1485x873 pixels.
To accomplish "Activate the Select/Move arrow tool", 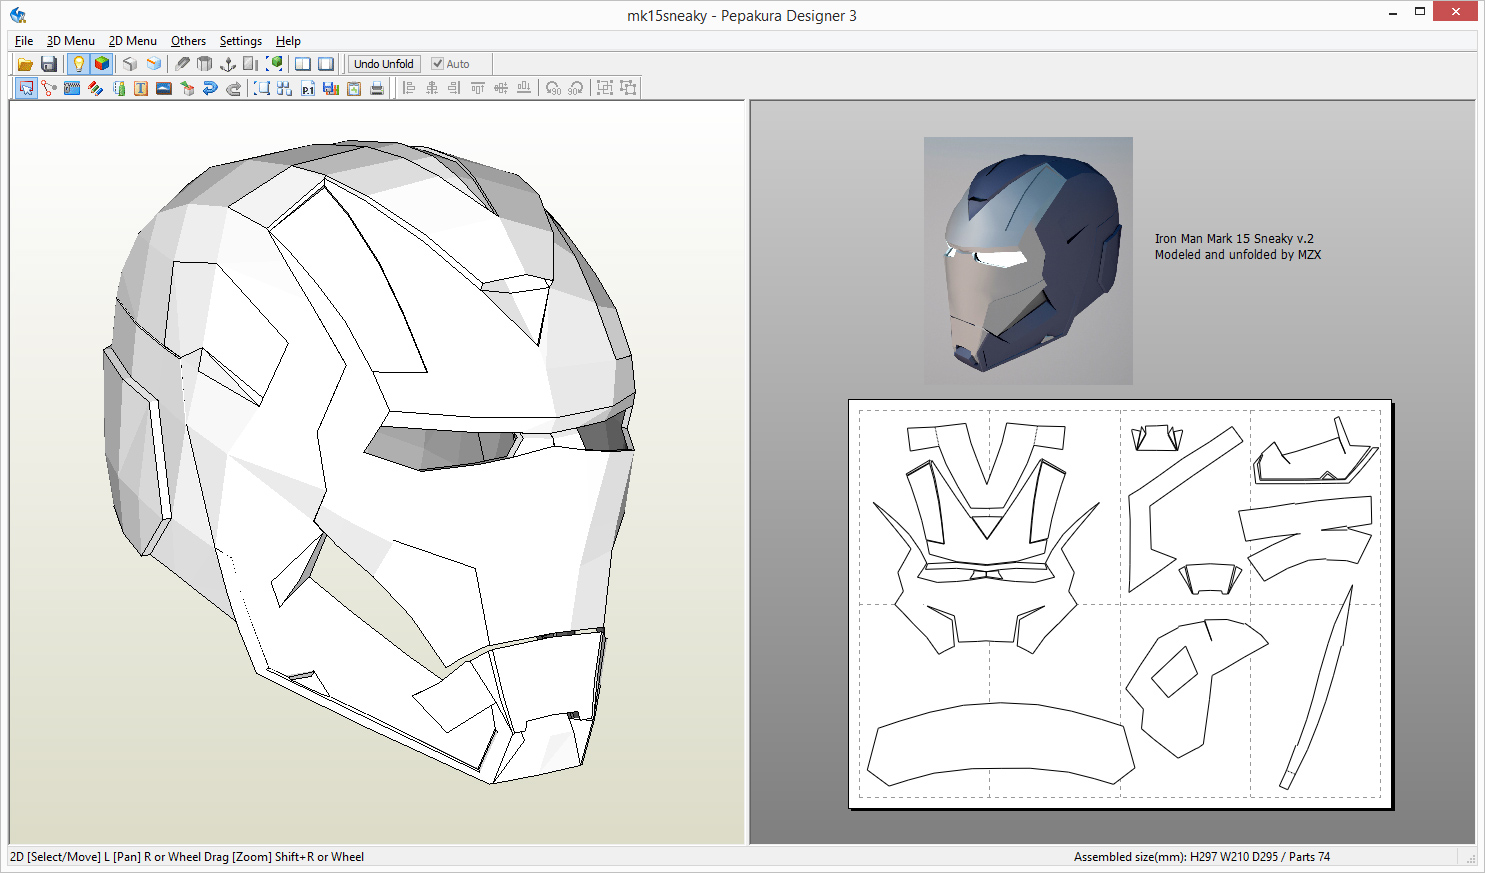I will (x=26, y=88).
